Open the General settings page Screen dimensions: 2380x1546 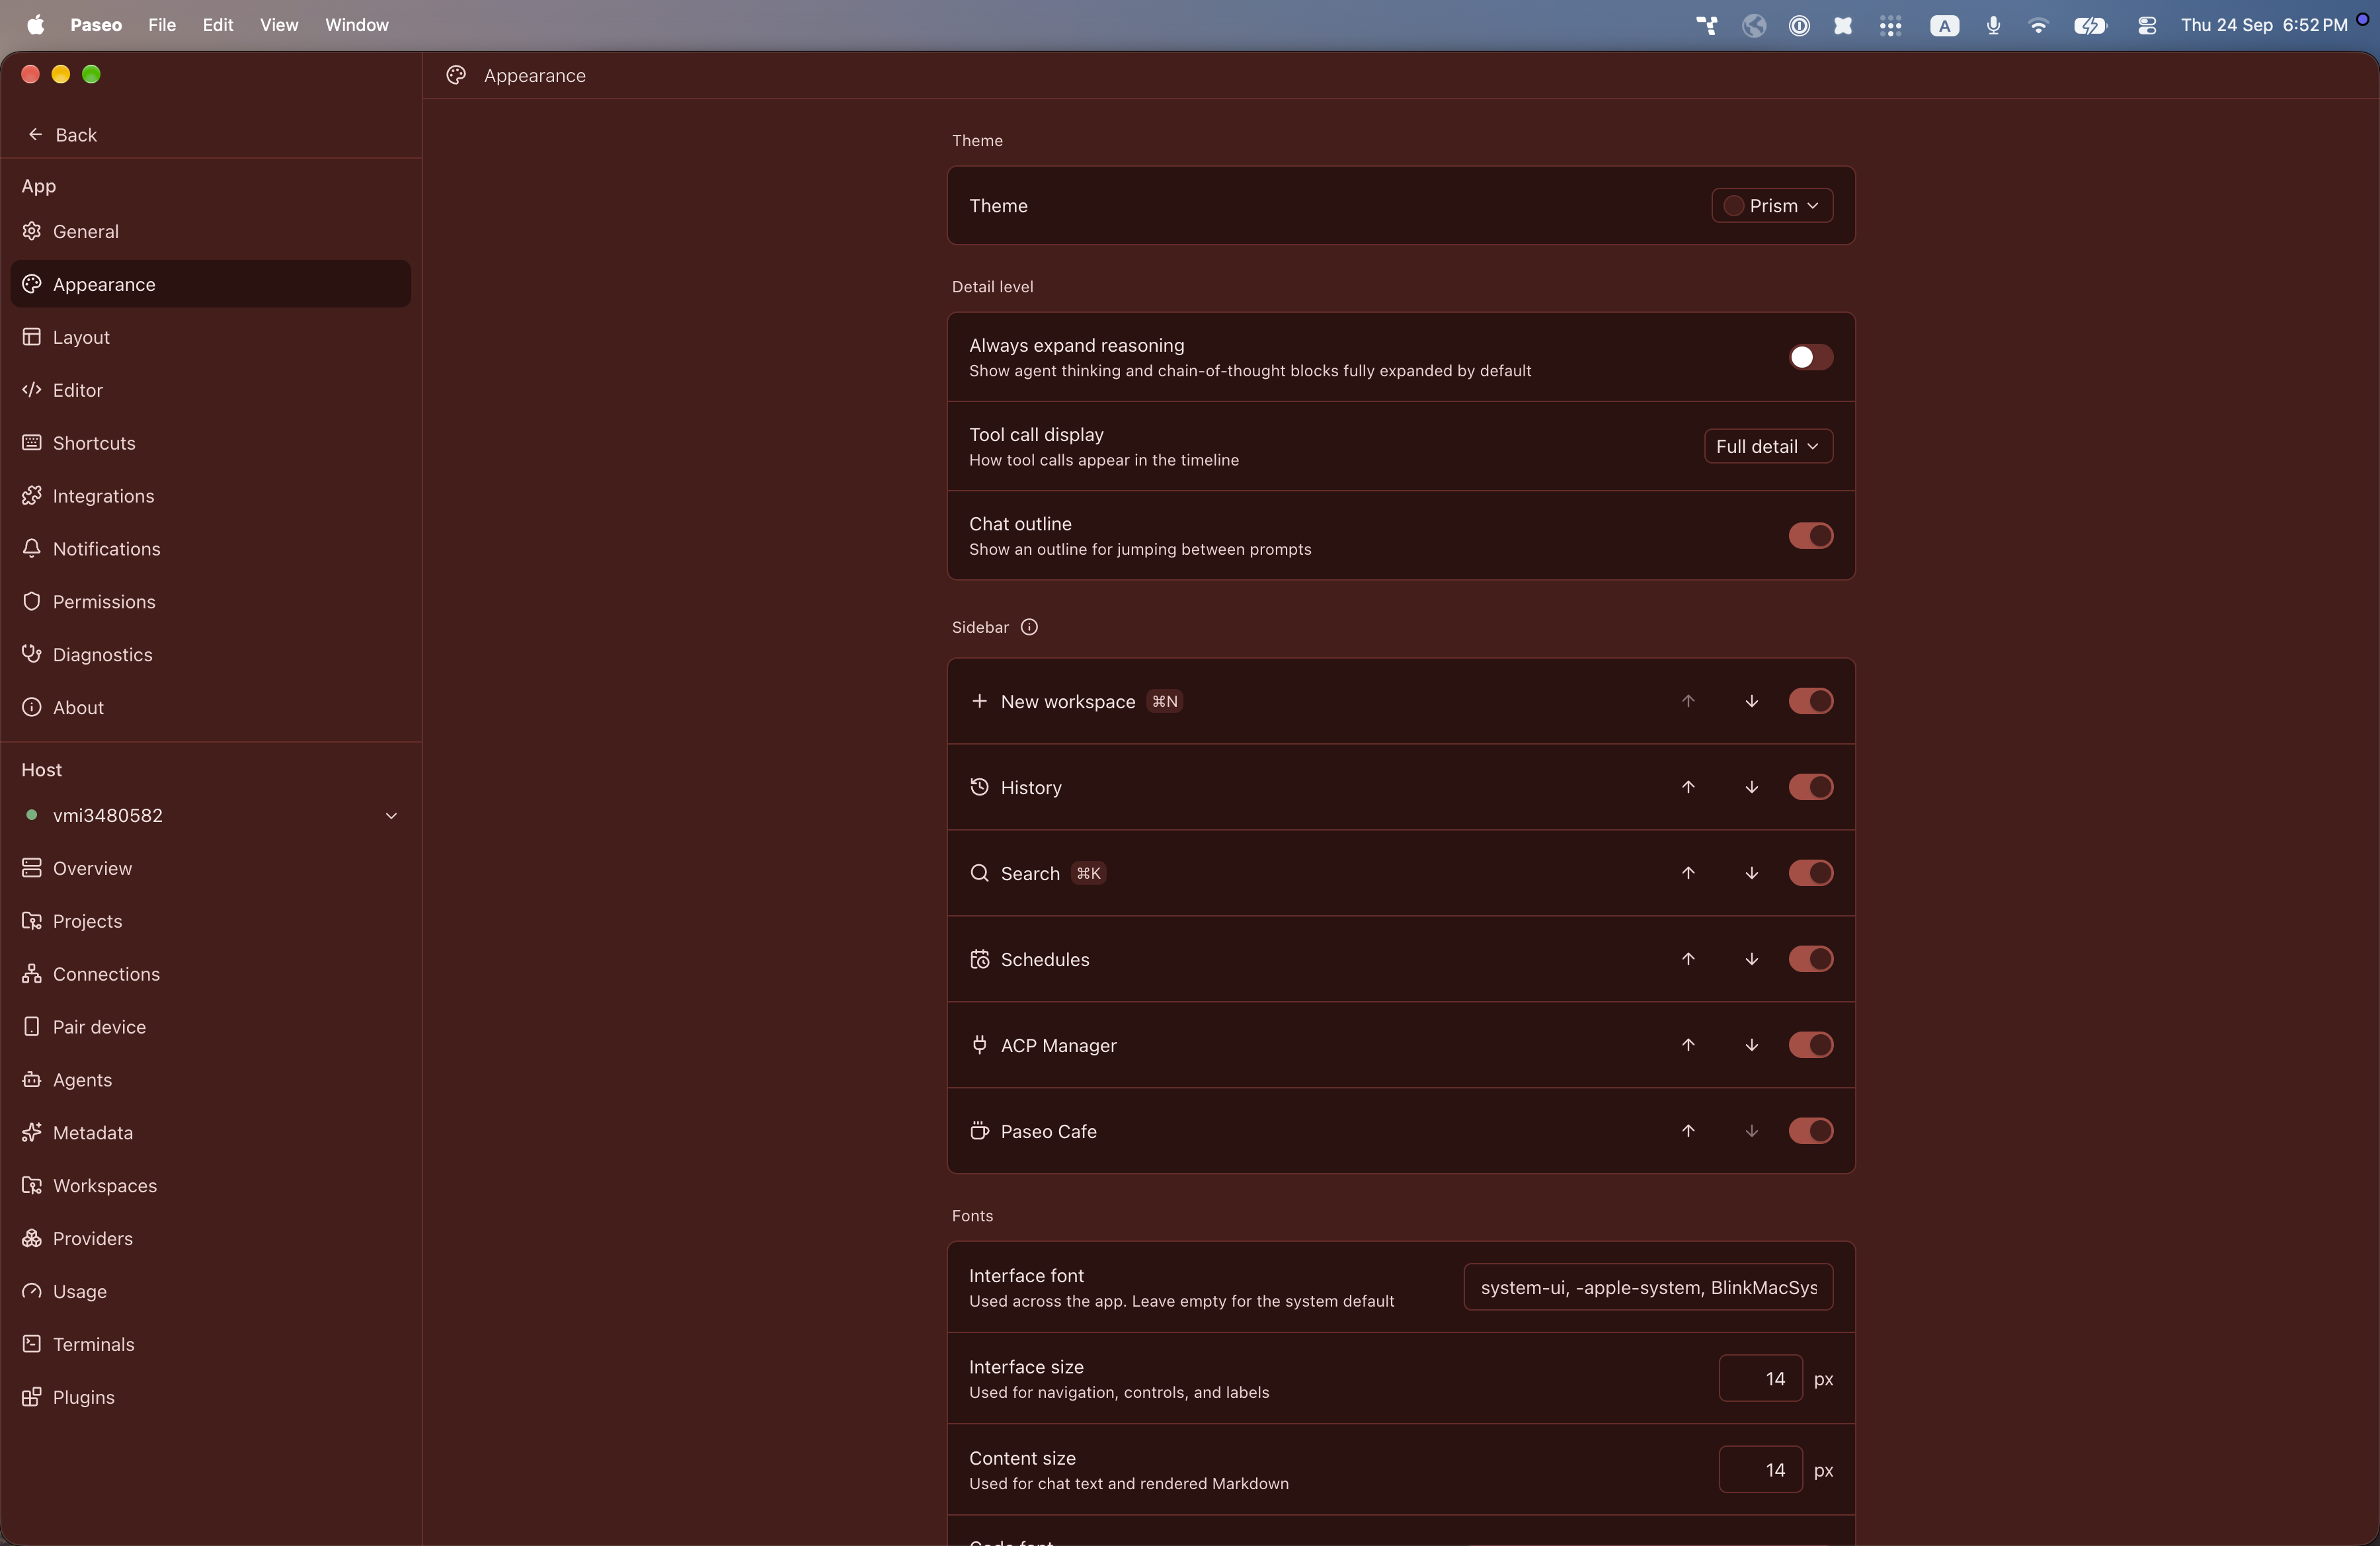[210, 231]
